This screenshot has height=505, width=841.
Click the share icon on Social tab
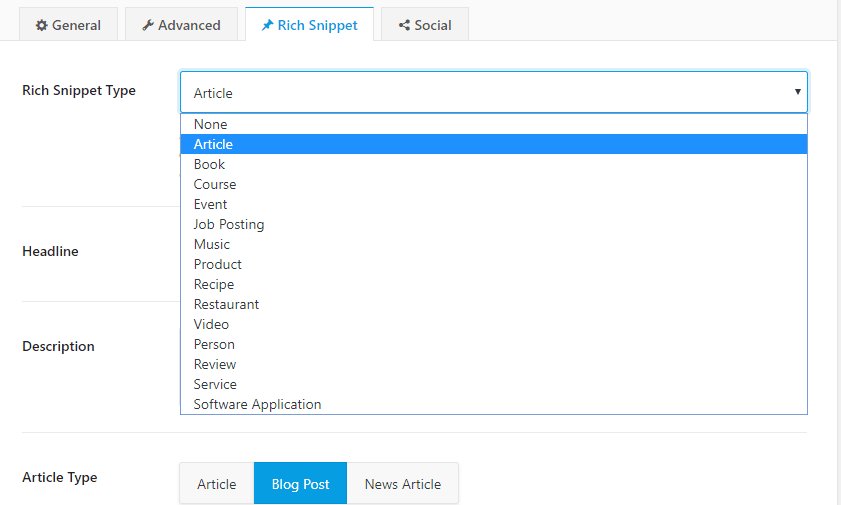[x=404, y=25]
